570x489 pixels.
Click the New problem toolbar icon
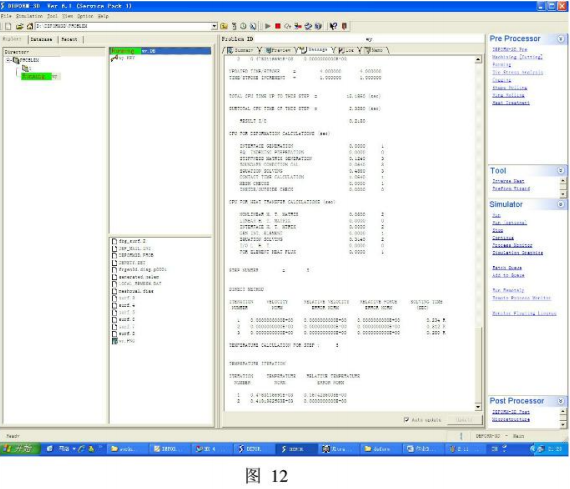click(8, 26)
